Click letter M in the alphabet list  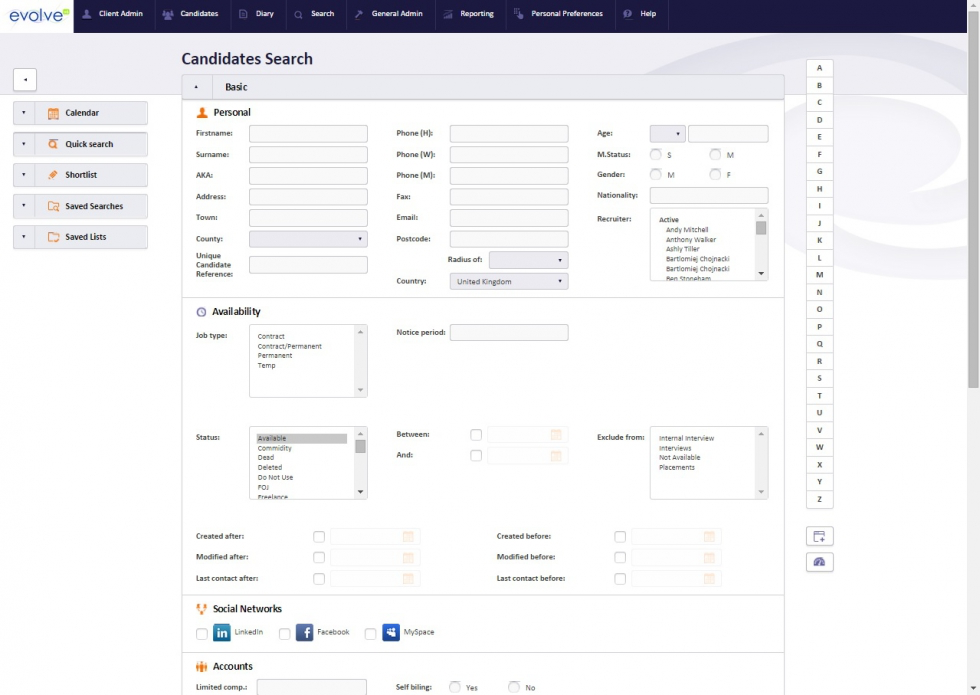pyautogui.click(x=818, y=276)
